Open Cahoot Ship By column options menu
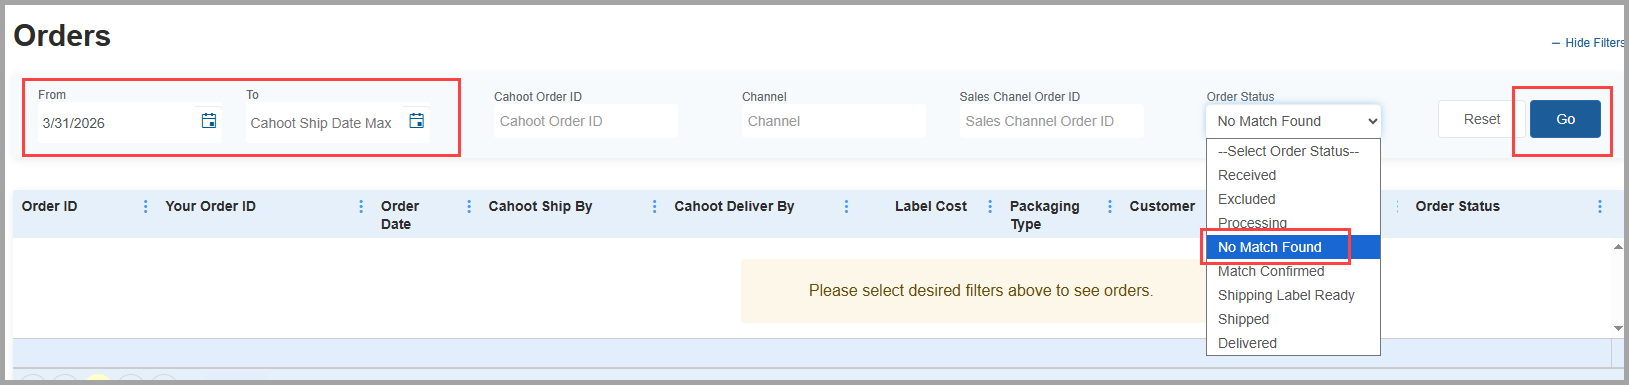This screenshot has width=1629, height=385. click(x=655, y=206)
